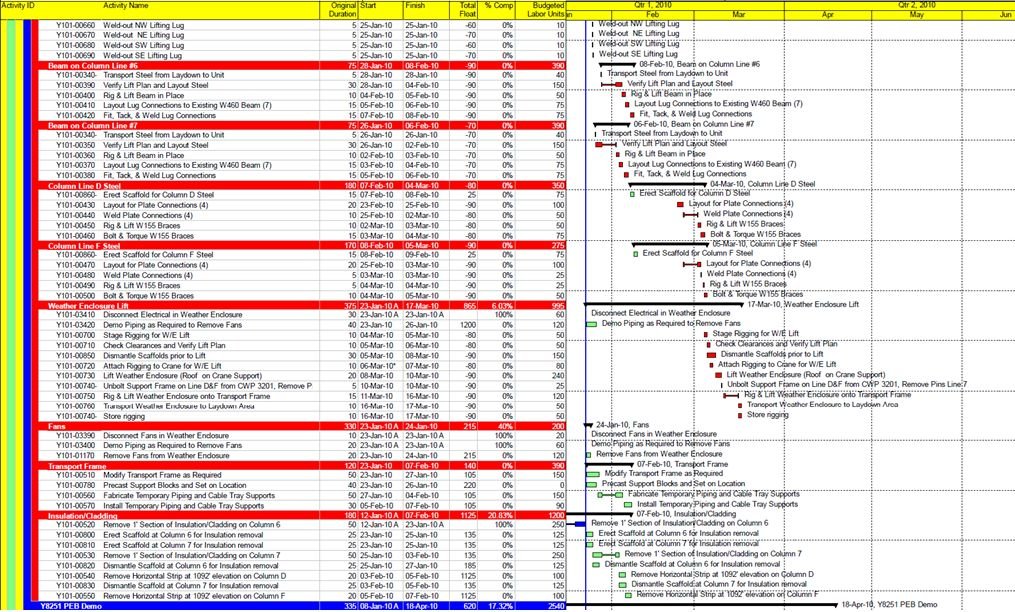The image size is (1015, 612).
Task: Select the Rig & Lift Weather Enclosure red bar
Action: tap(731, 395)
